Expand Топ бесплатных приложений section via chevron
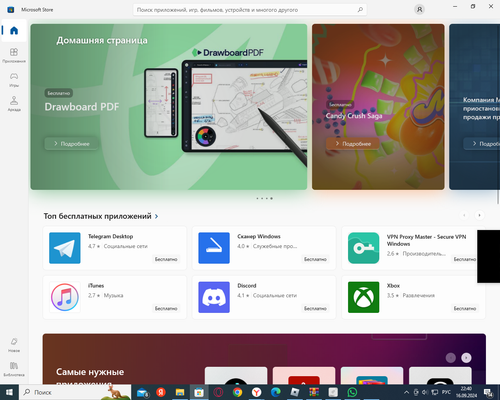Viewport: 500px width, 400px height. click(156, 217)
